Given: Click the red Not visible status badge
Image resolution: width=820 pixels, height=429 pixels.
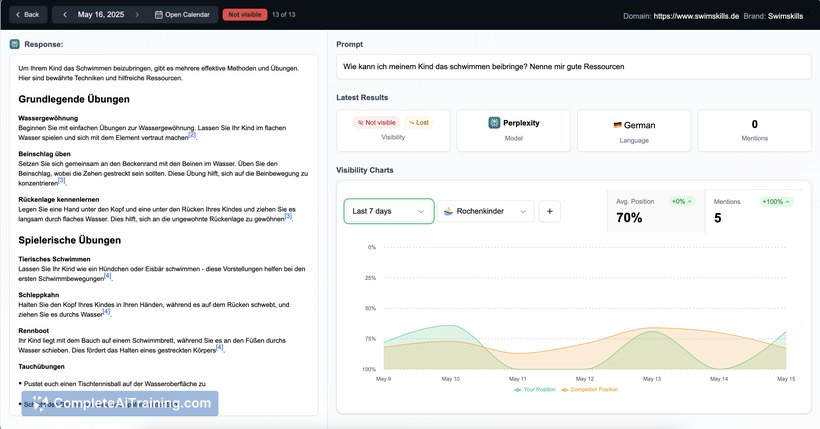Looking at the screenshot, I should click(x=245, y=15).
